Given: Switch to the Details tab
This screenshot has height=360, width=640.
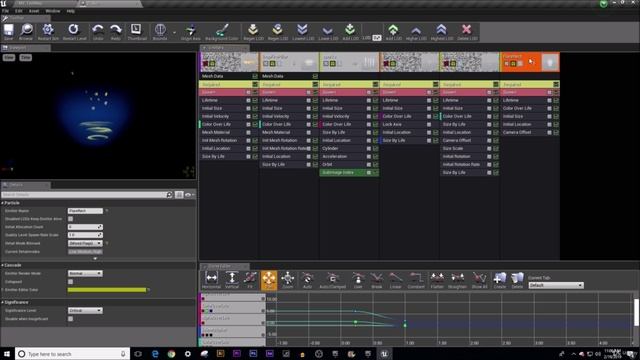Looking at the screenshot, I should click(25, 185).
